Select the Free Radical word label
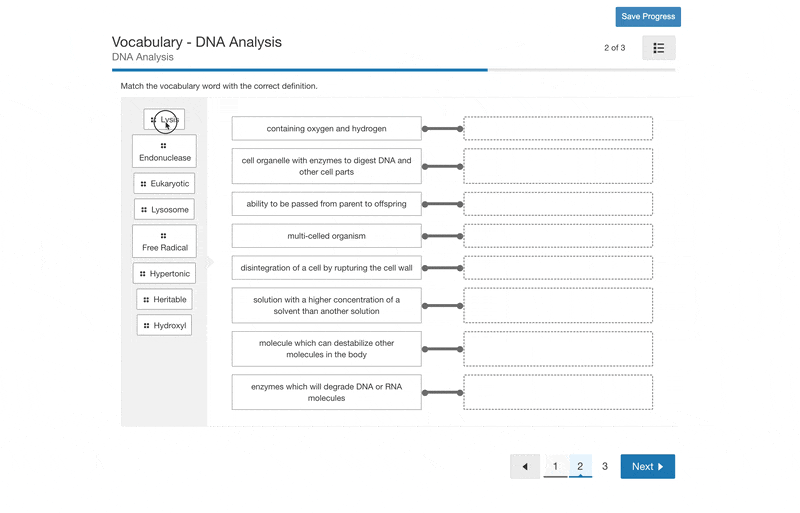This screenshot has height=513, width=800. pyautogui.click(x=165, y=248)
